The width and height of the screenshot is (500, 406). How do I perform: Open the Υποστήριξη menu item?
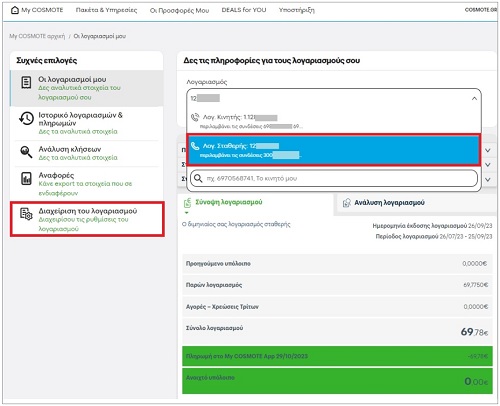[297, 10]
